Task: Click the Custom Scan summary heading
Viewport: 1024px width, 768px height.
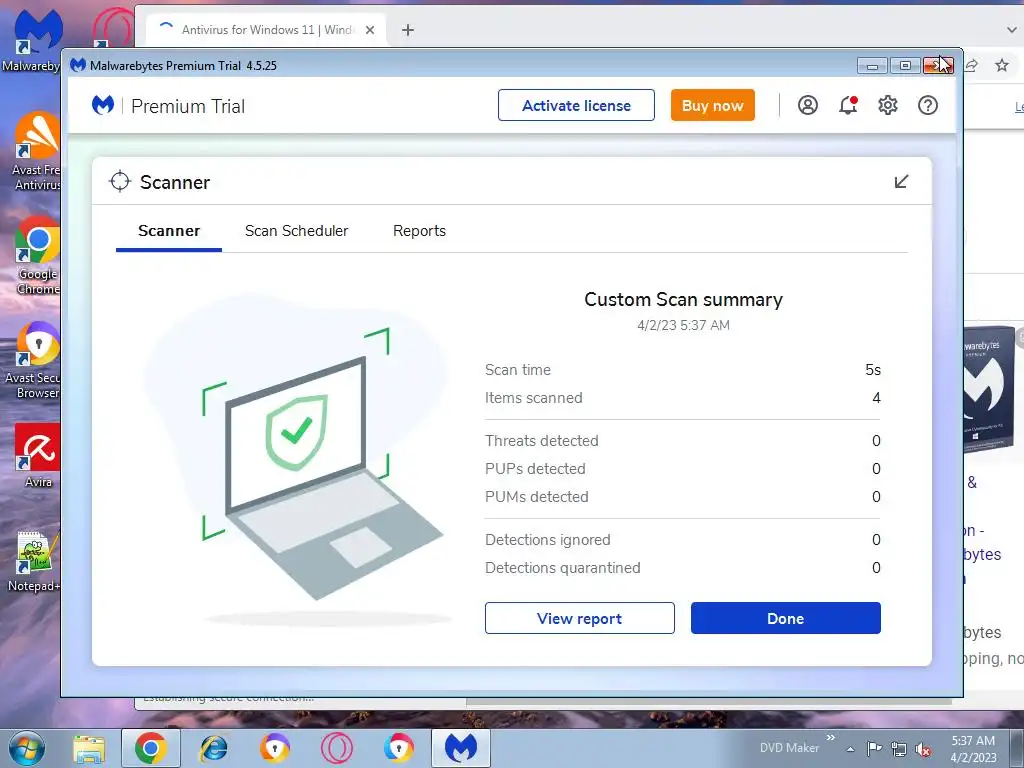Action: [x=683, y=299]
